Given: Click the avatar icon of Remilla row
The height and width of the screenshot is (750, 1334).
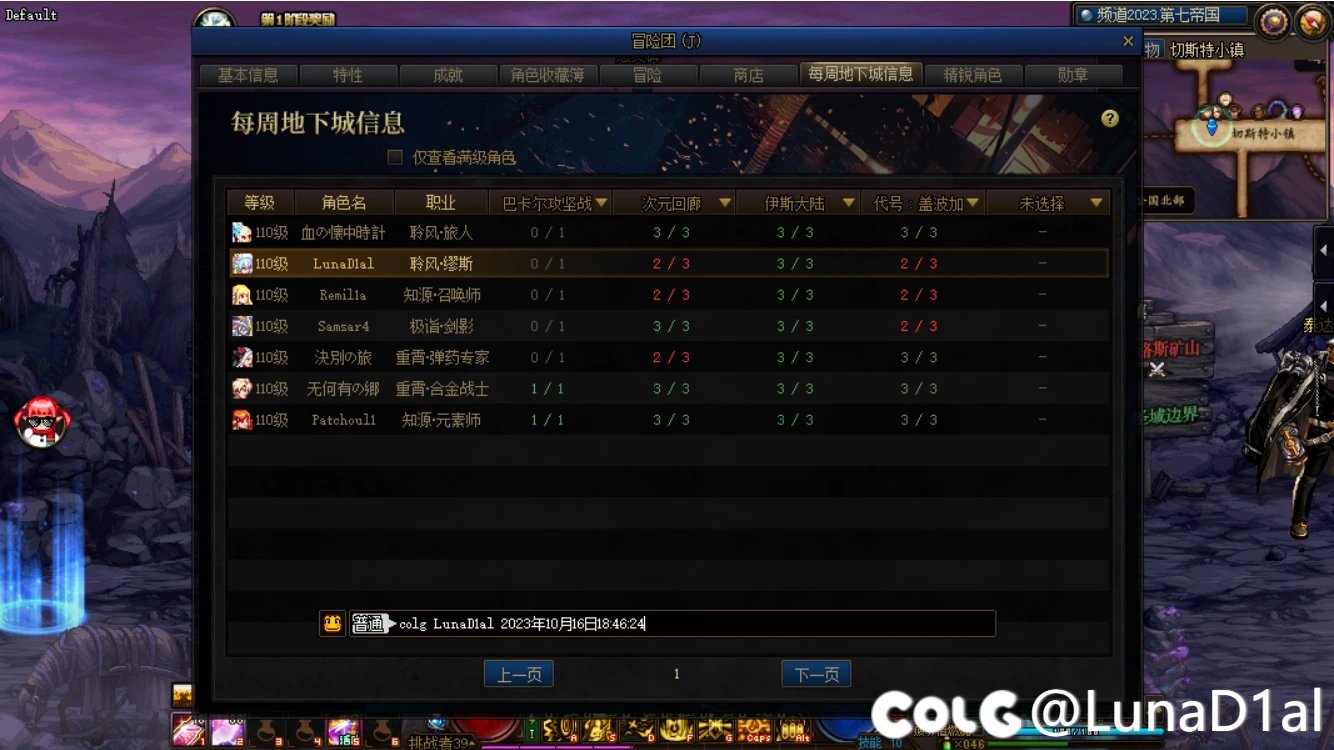Looking at the screenshot, I should point(242,295).
